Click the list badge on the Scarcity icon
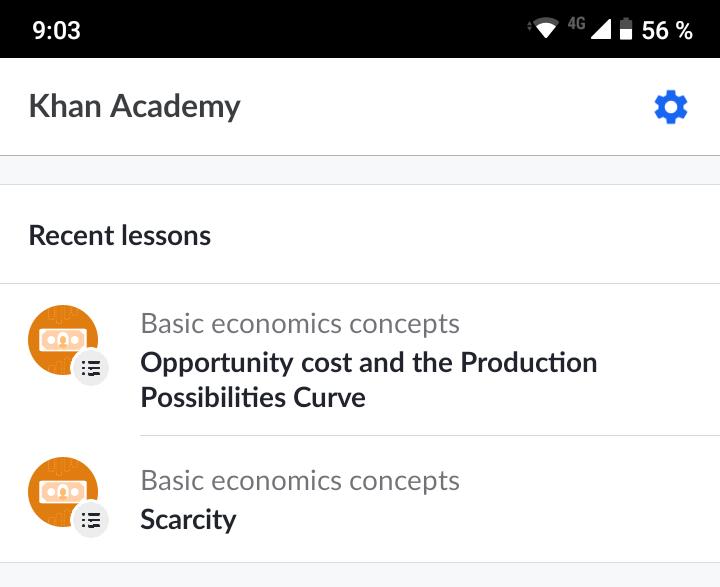The height and width of the screenshot is (587, 720). click(91, 520)
